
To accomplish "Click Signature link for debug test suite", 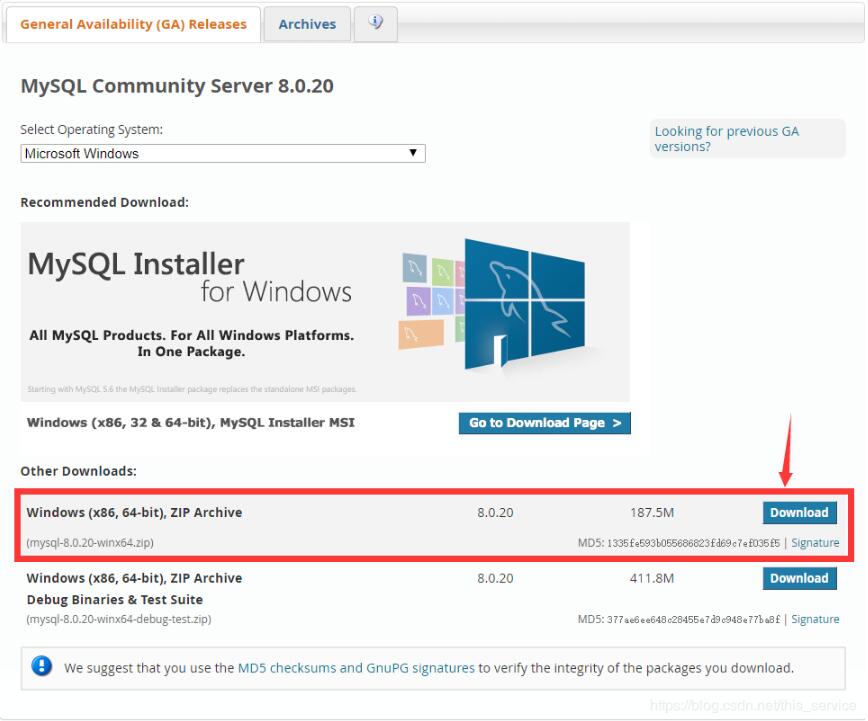I will 815,619.
